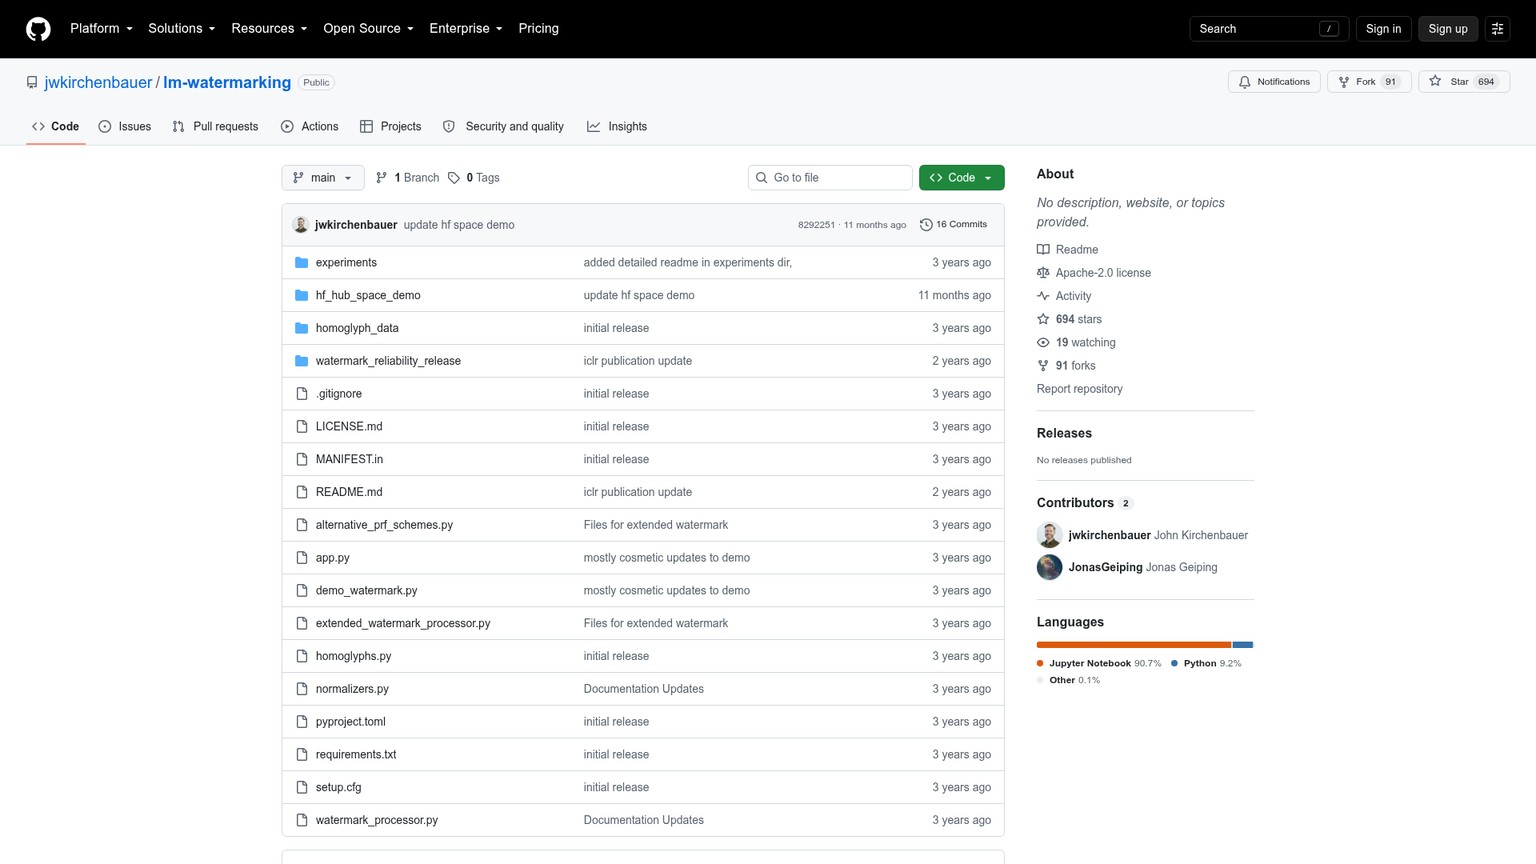
Task: Open the Pull requests tab
Action: point(215,127)
